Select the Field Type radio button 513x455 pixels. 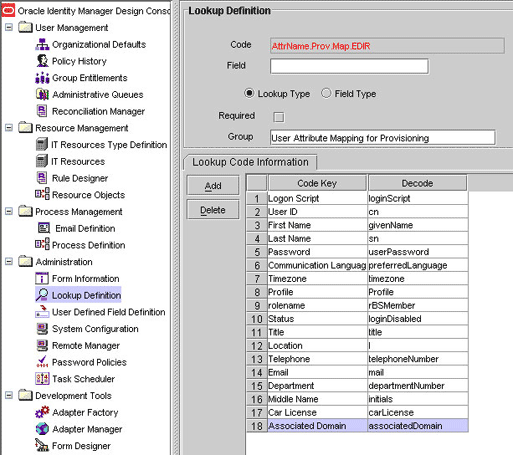click(x=326, y=93)
